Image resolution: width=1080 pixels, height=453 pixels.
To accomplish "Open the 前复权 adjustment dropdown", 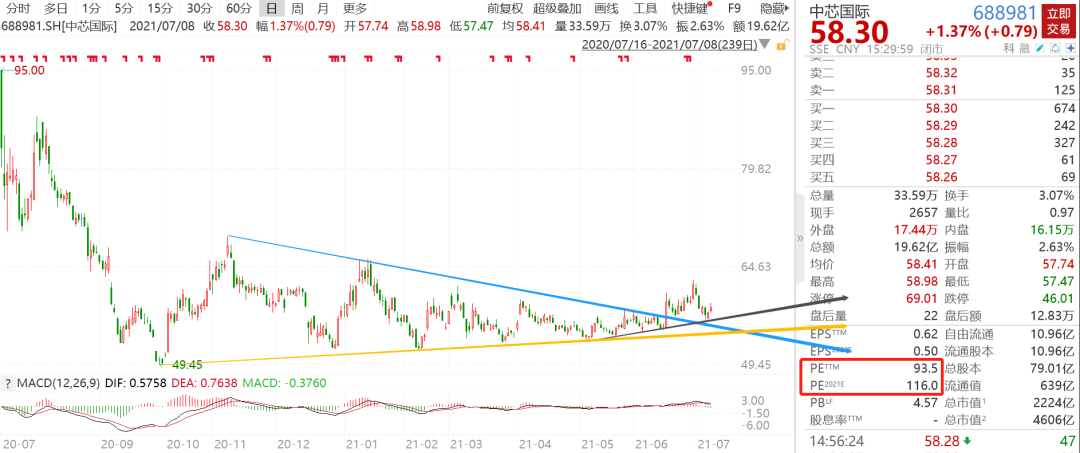I will tap(505, 9).
